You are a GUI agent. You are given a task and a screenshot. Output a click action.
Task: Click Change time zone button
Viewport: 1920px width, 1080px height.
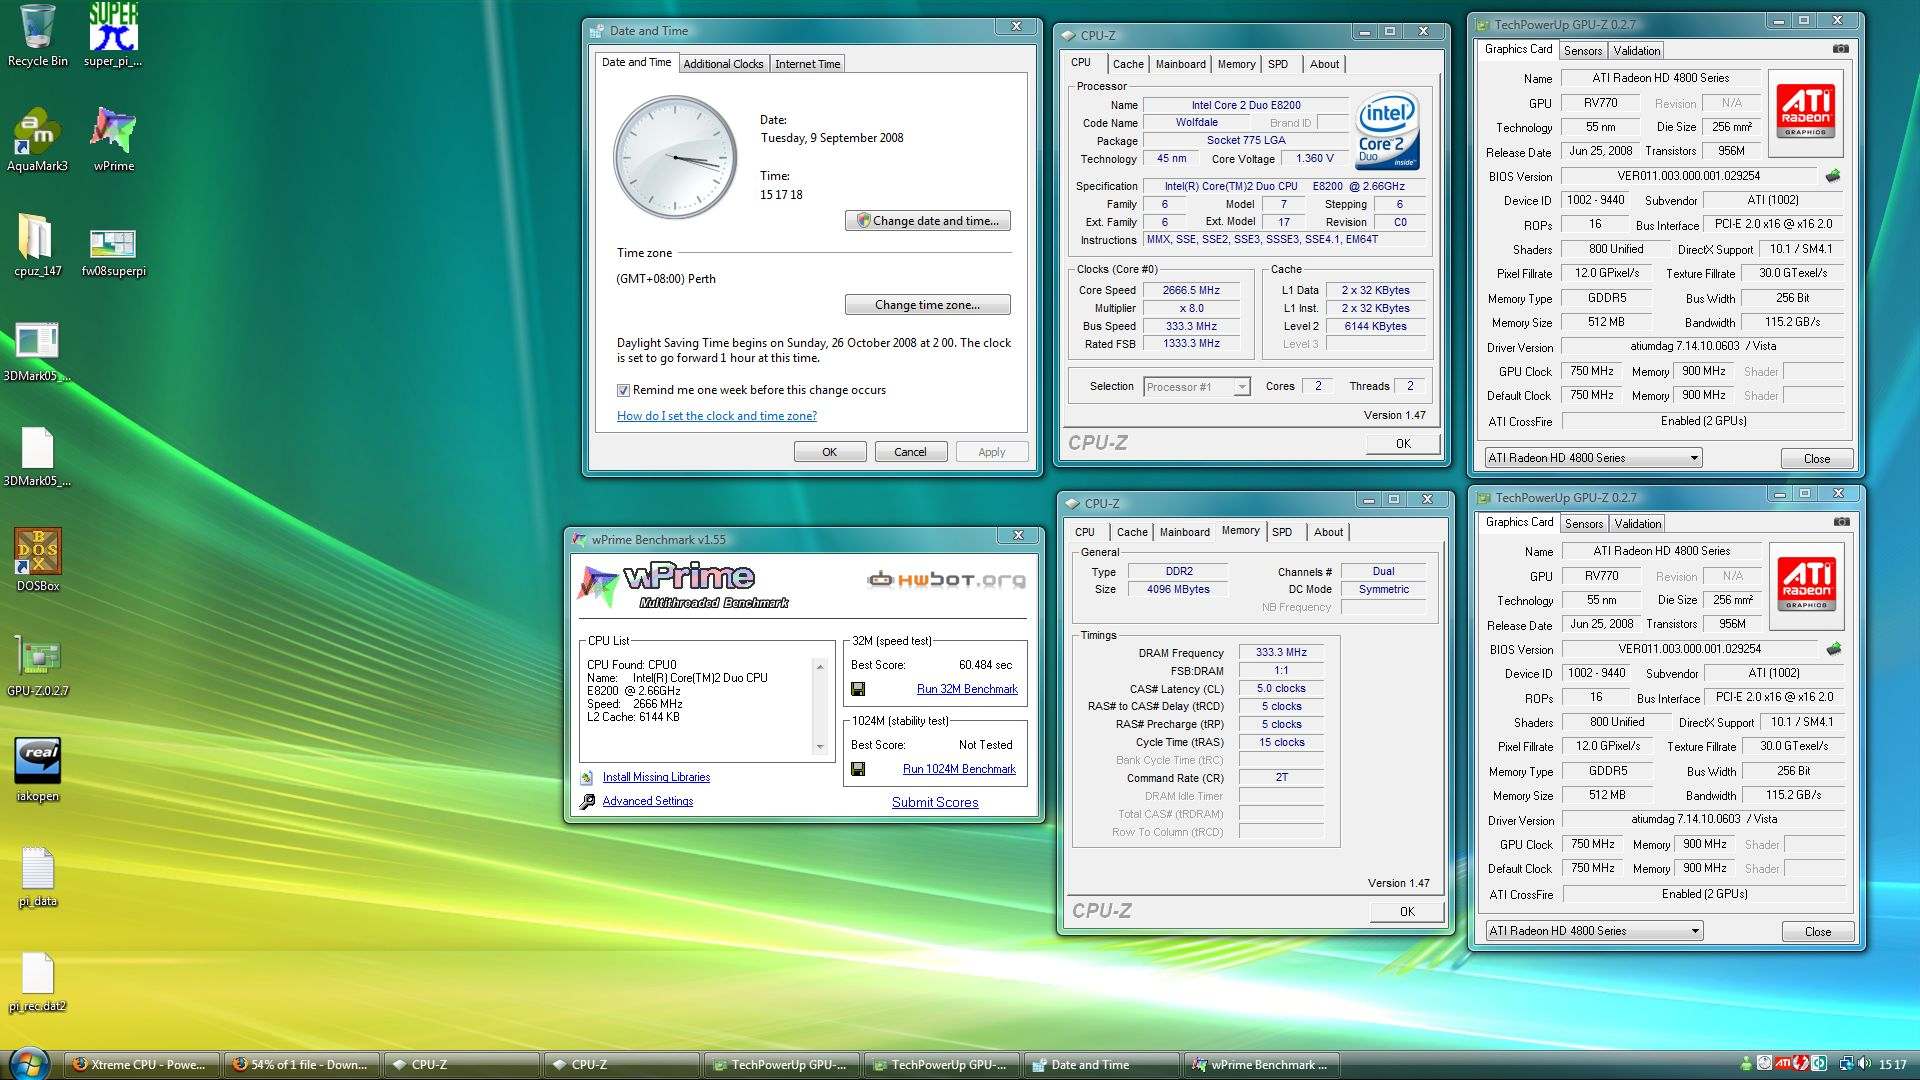tap(927, 305)
